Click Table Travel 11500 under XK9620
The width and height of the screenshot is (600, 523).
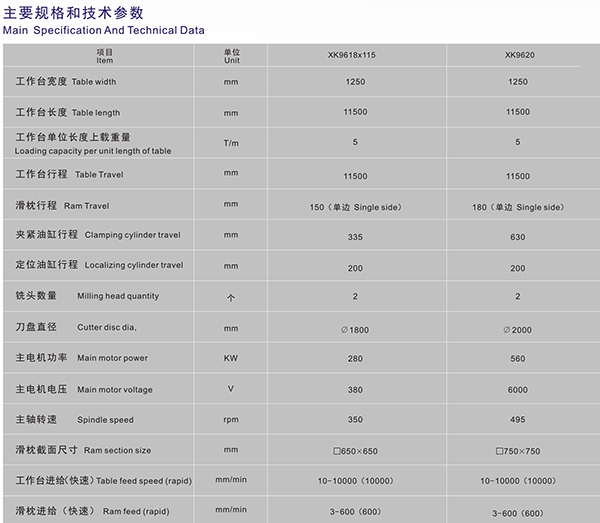(x=518, y=176)
